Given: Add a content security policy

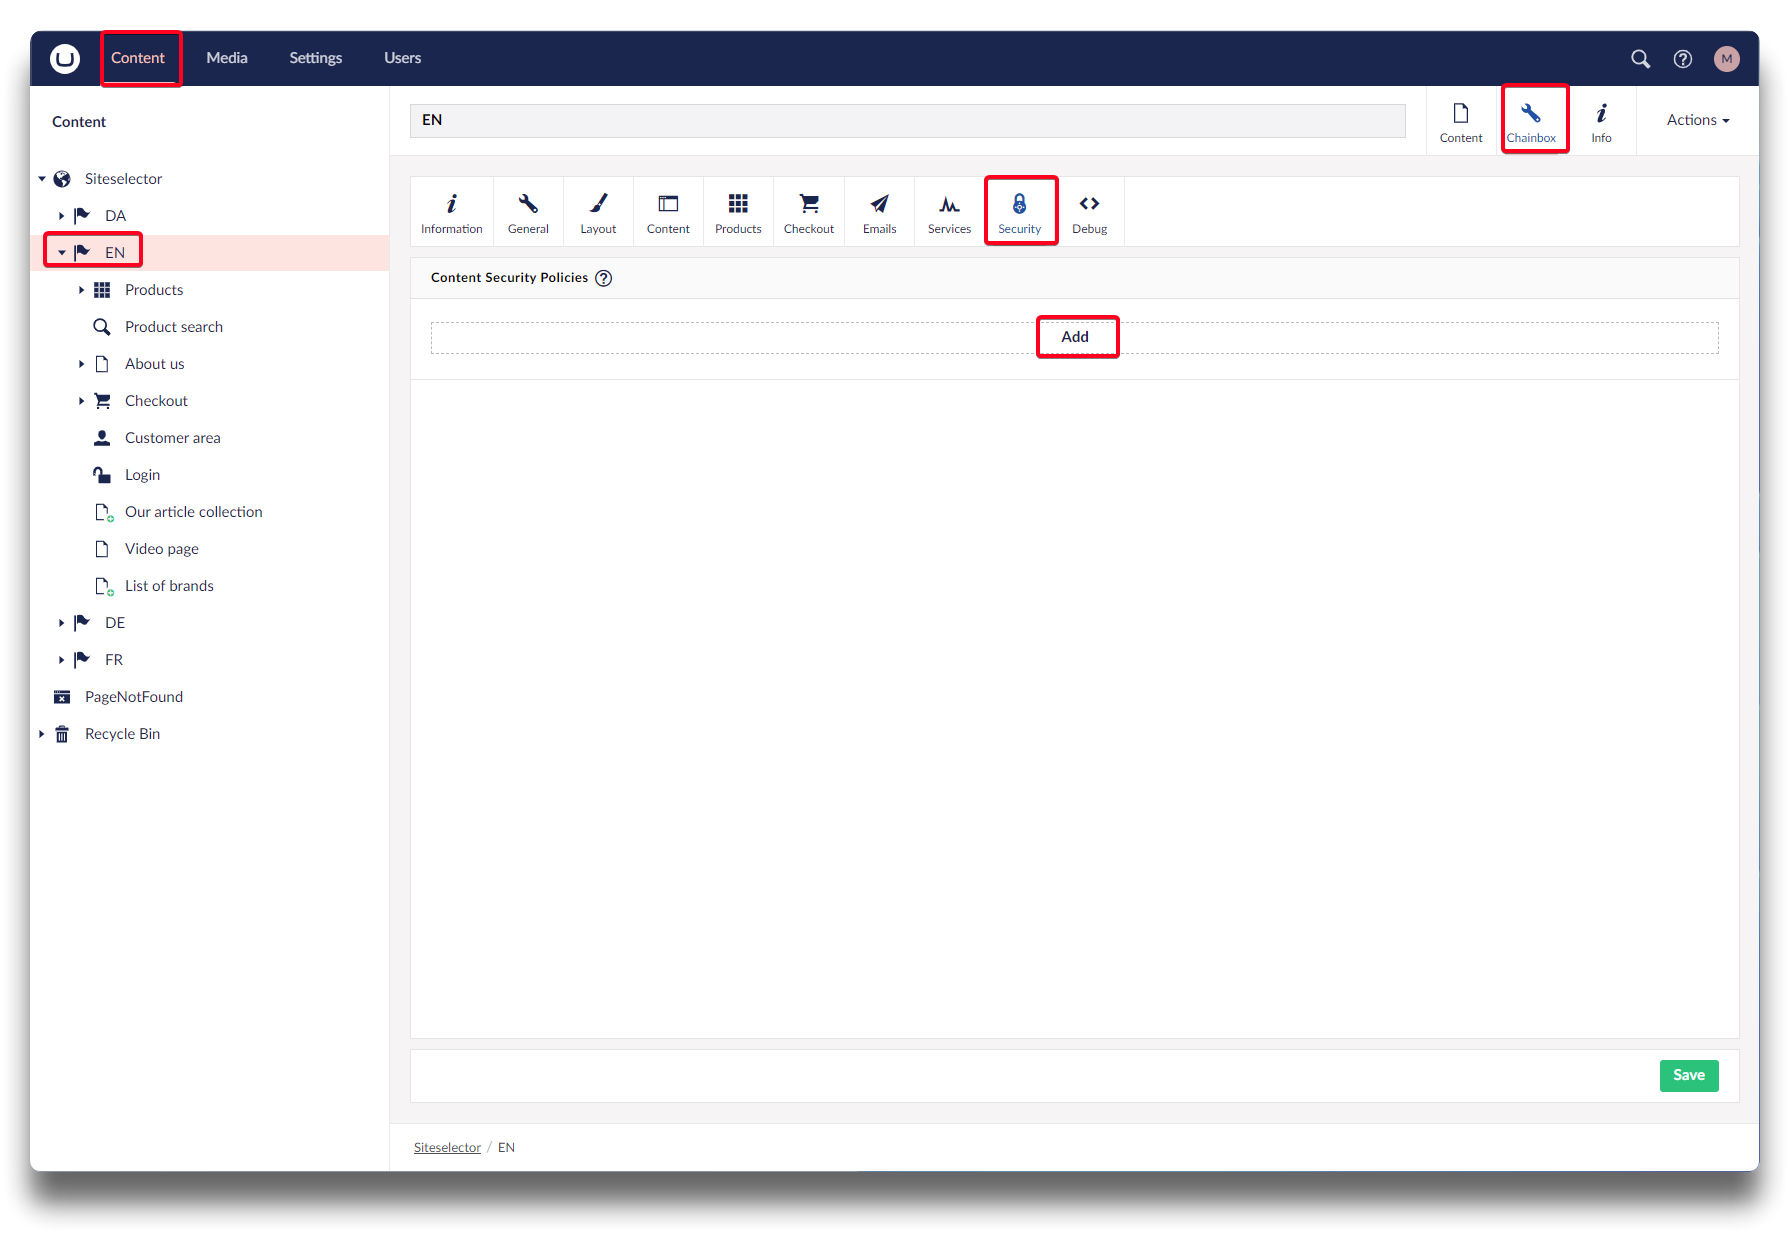Looking at the screenshot, I should [x=1075, y=337].
